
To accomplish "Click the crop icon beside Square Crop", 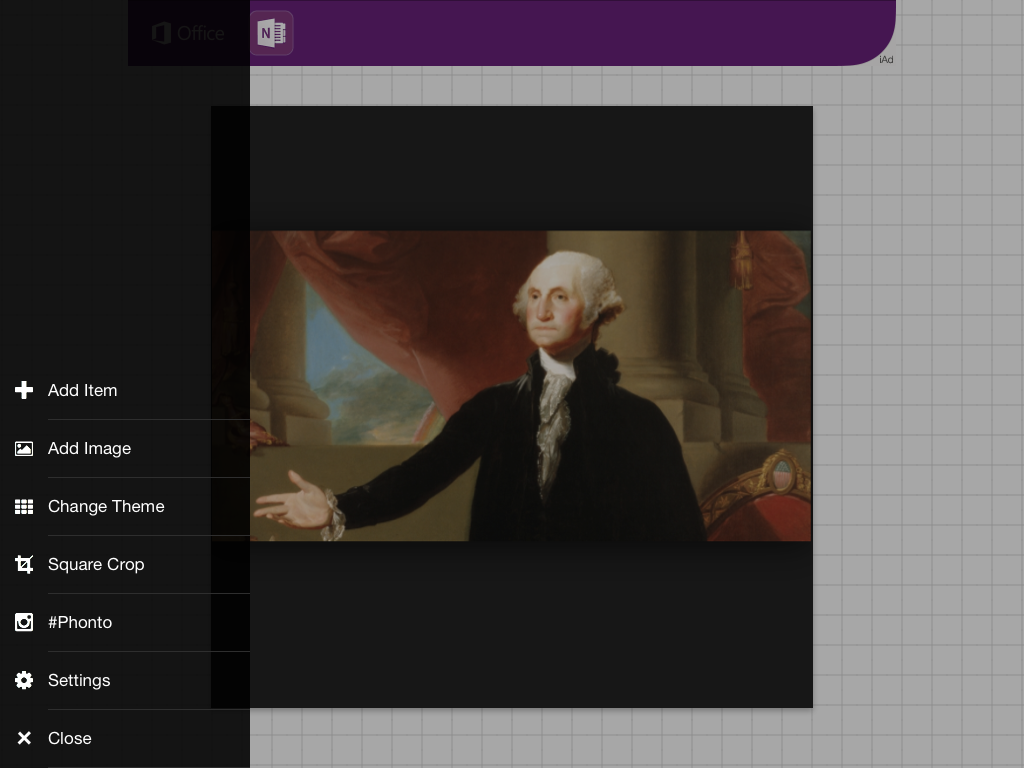I will click(24, 564).
